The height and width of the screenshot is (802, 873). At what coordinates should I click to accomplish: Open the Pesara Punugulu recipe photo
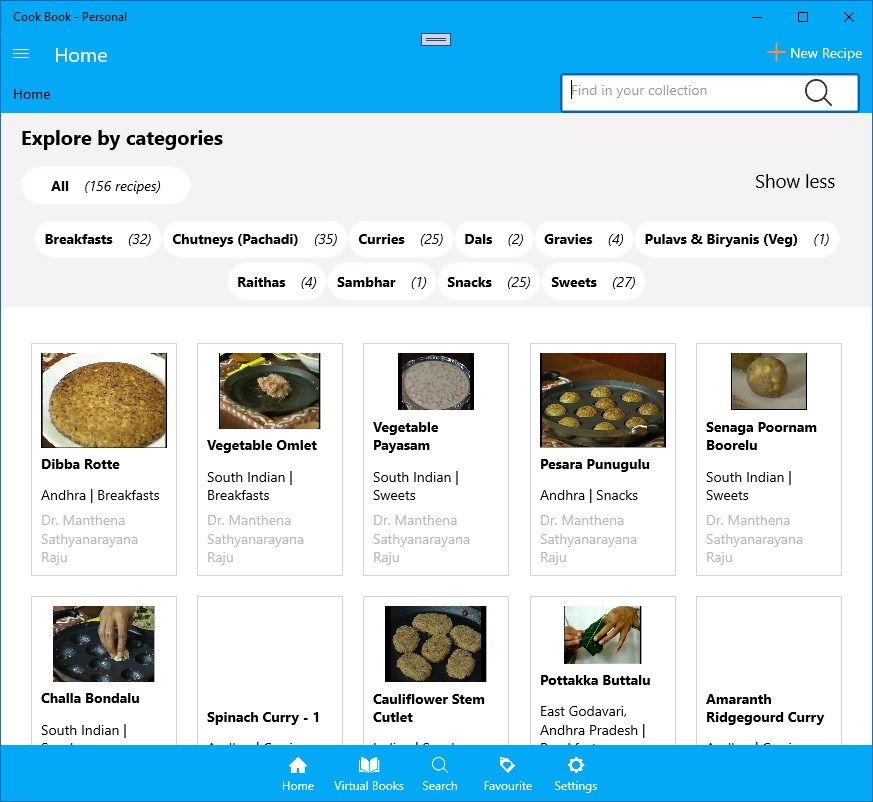point(603,400)
